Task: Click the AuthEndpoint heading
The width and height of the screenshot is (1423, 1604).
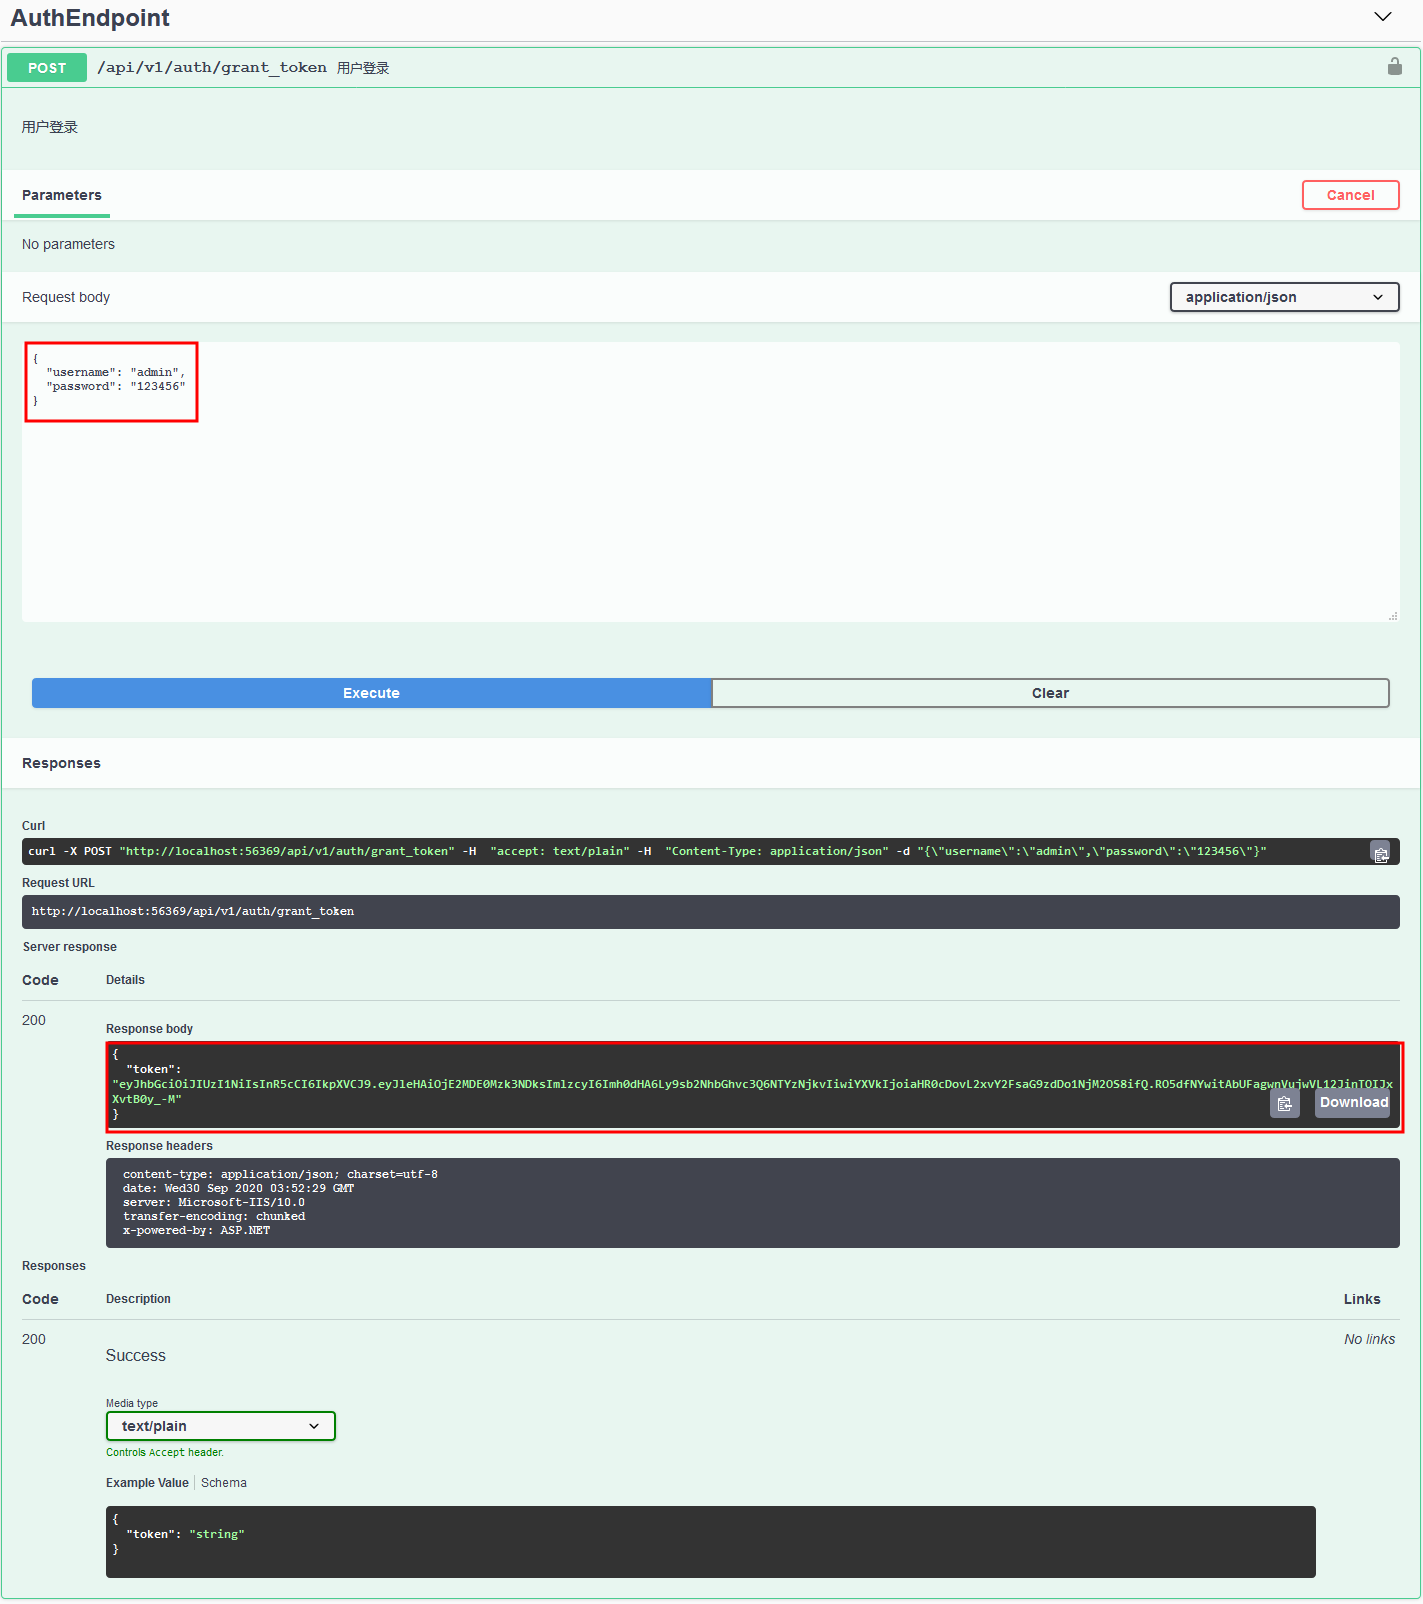Action: 90,18
